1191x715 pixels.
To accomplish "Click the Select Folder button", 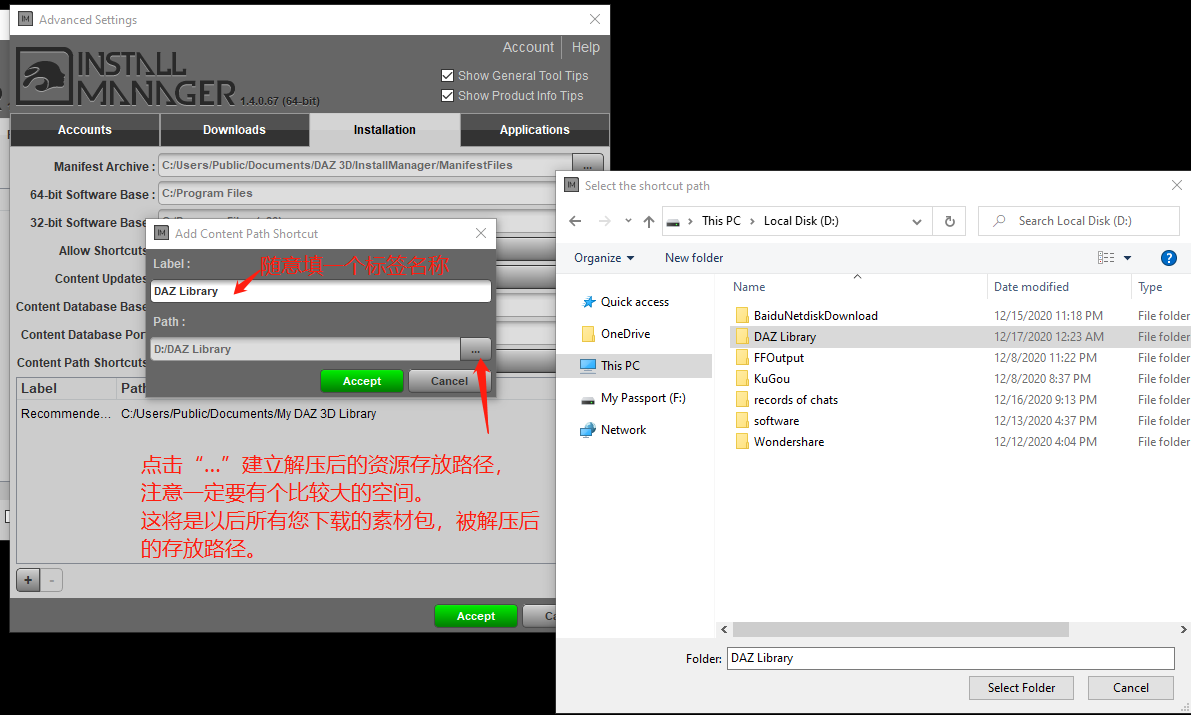I will (x=1021, y=688).
